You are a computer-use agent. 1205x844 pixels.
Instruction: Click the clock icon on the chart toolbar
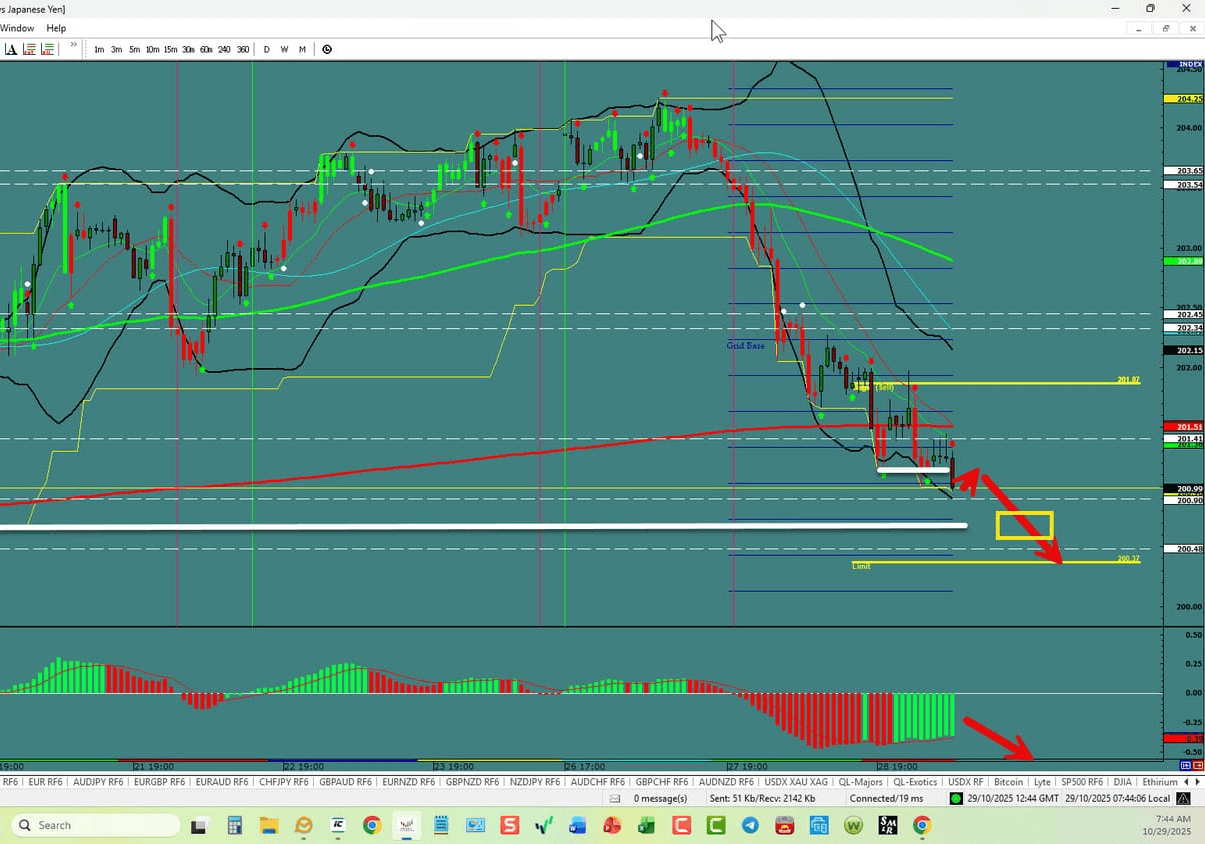(x=327, y=49)
